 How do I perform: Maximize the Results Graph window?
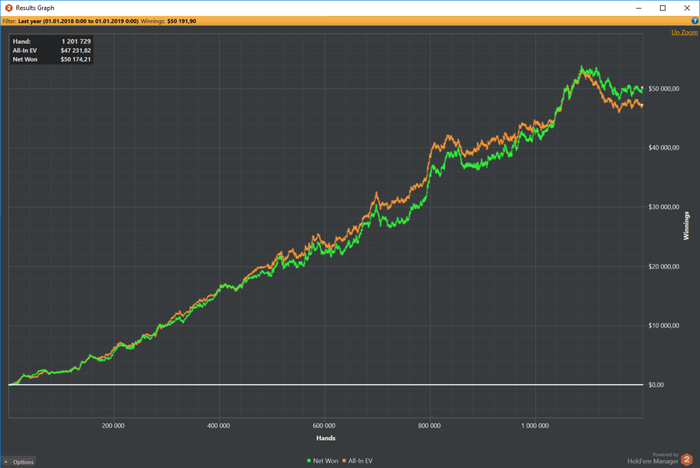(x=663, y=8)
